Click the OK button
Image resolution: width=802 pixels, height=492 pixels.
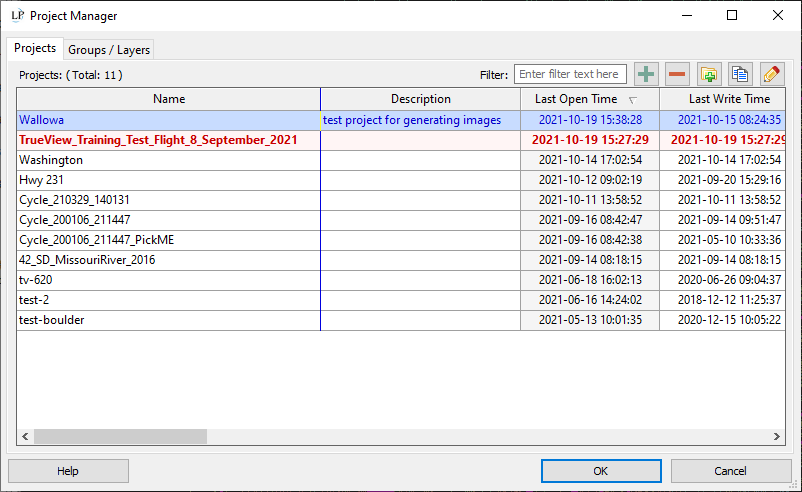click(x=601, y=471)
